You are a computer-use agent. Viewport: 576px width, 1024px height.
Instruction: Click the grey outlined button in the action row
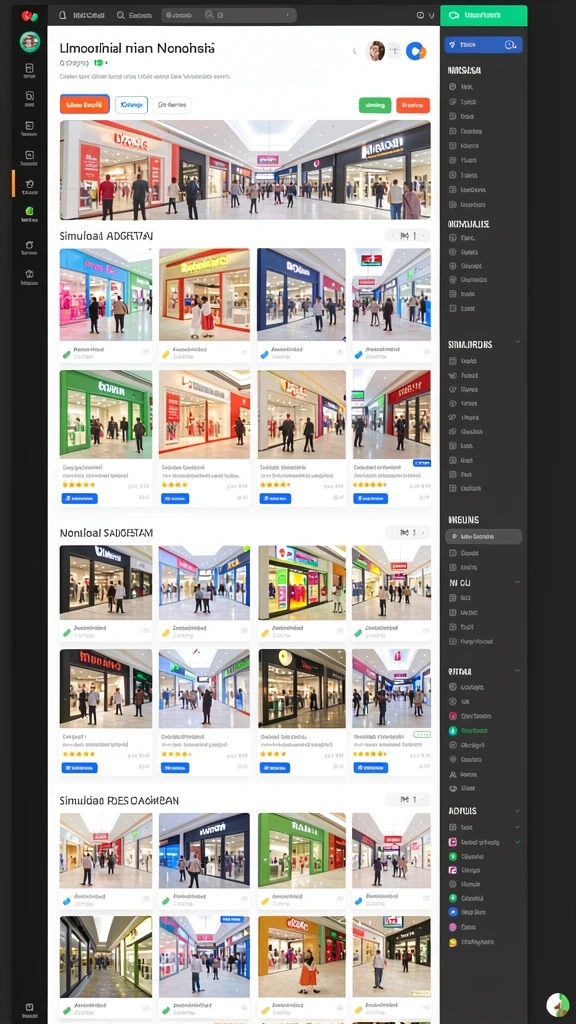pos(172,104)
